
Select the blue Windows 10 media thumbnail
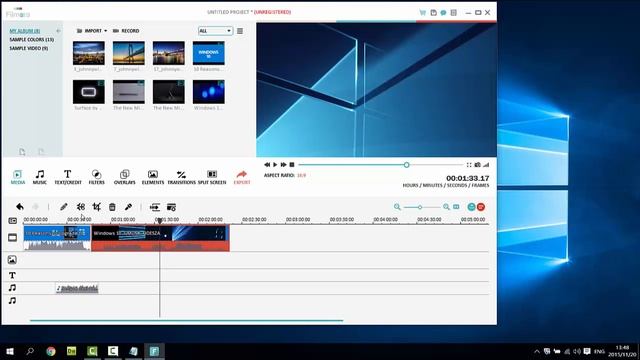coord(209,53)
